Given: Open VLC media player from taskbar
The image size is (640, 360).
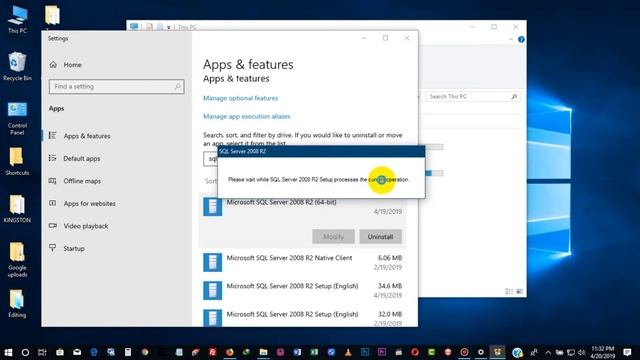Looking at the screenshot, I should (x=348, y=352).
